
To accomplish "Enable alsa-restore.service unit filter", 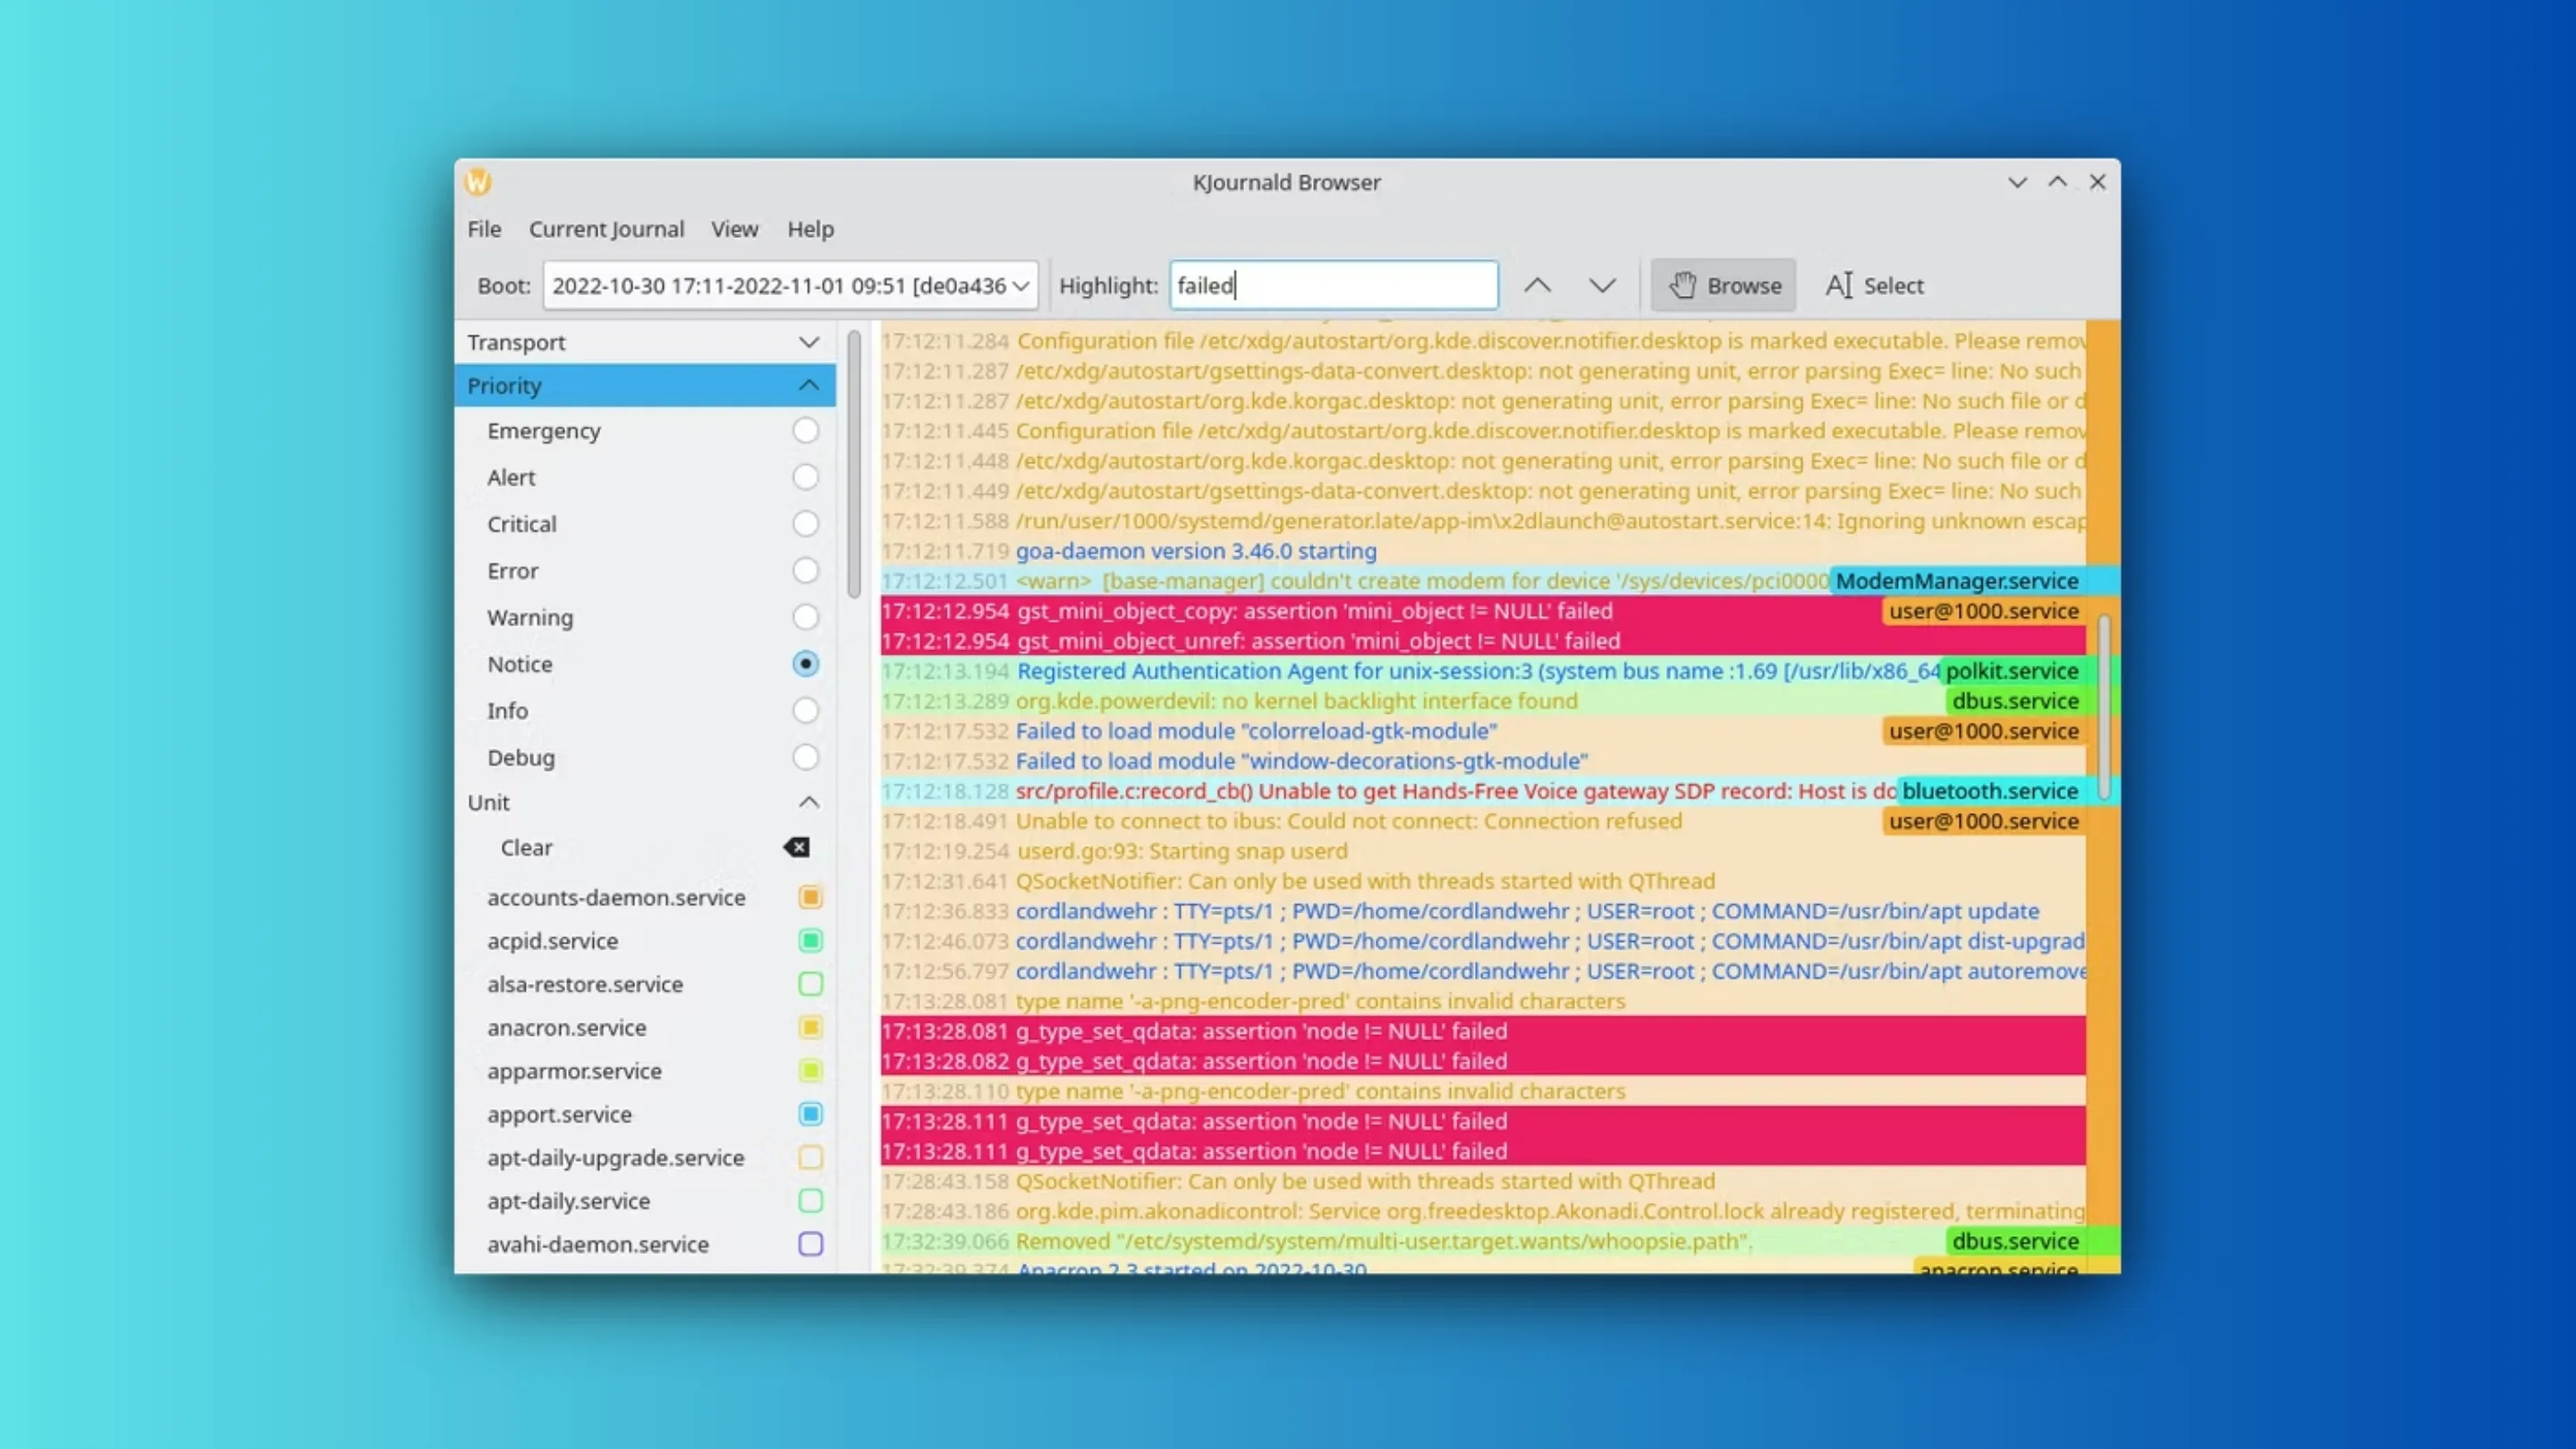I will [x=810, y=984].
